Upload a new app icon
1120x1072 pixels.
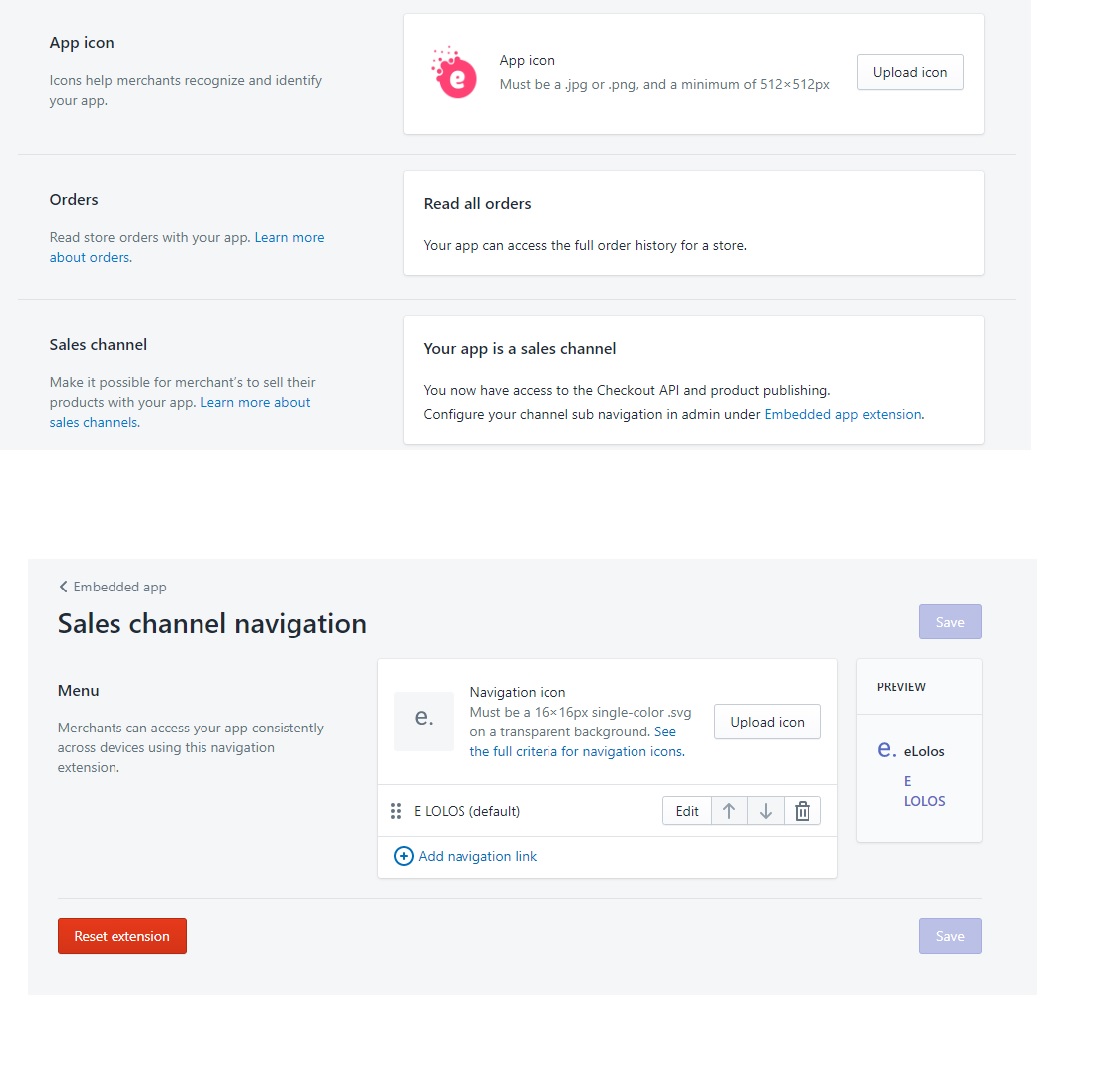[x=910, y=73]
